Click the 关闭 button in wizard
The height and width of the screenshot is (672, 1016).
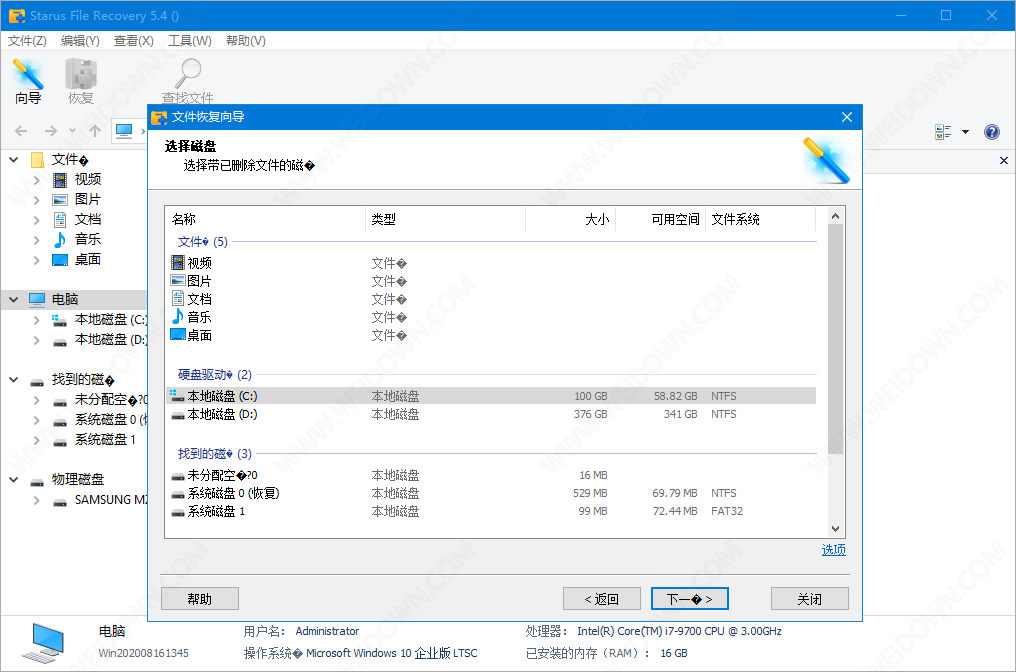point(810,599)
